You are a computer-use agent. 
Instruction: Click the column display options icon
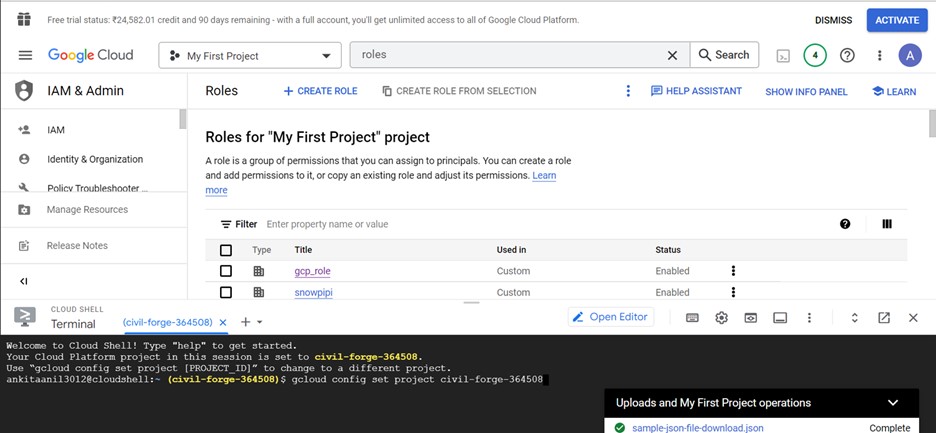coord(886,224)
